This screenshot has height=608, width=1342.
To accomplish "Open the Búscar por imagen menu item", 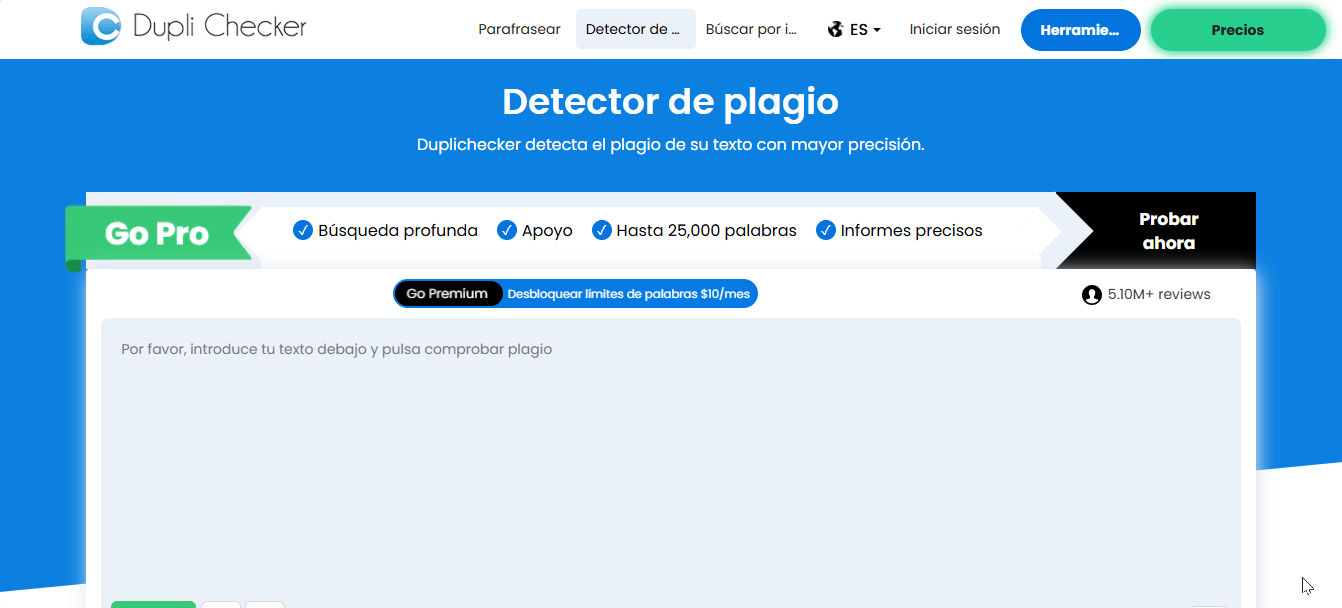I will 751,29.
